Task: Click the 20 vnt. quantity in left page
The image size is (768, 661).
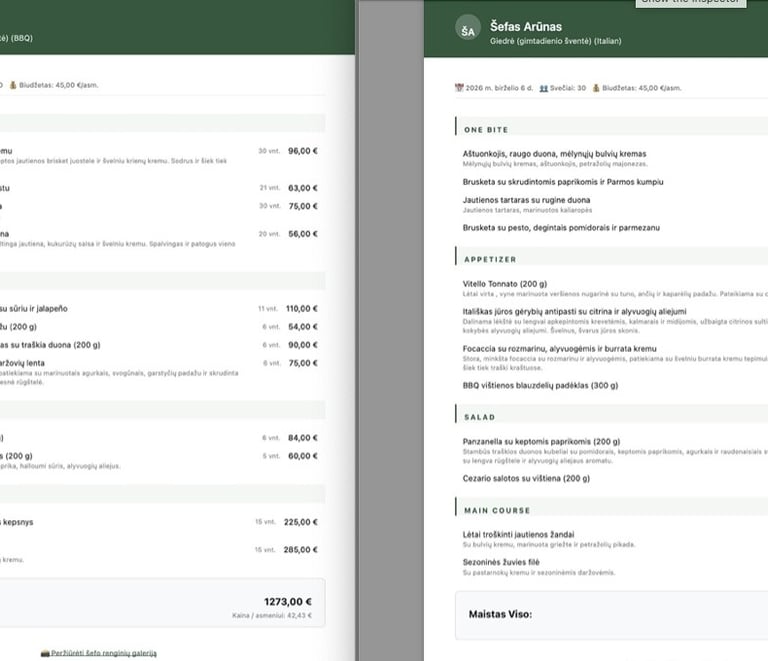Action: pyautogui.click(x=269, y=234)
